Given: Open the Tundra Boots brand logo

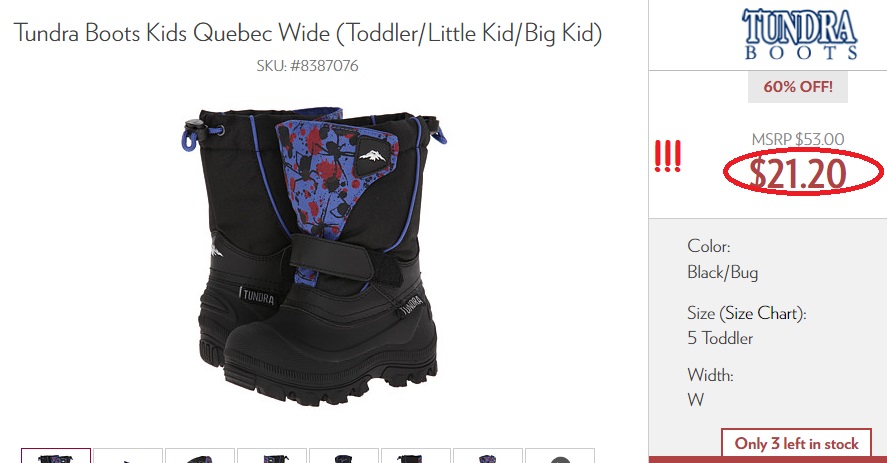Looking at the screenshot, I should [x=799, y=35].
